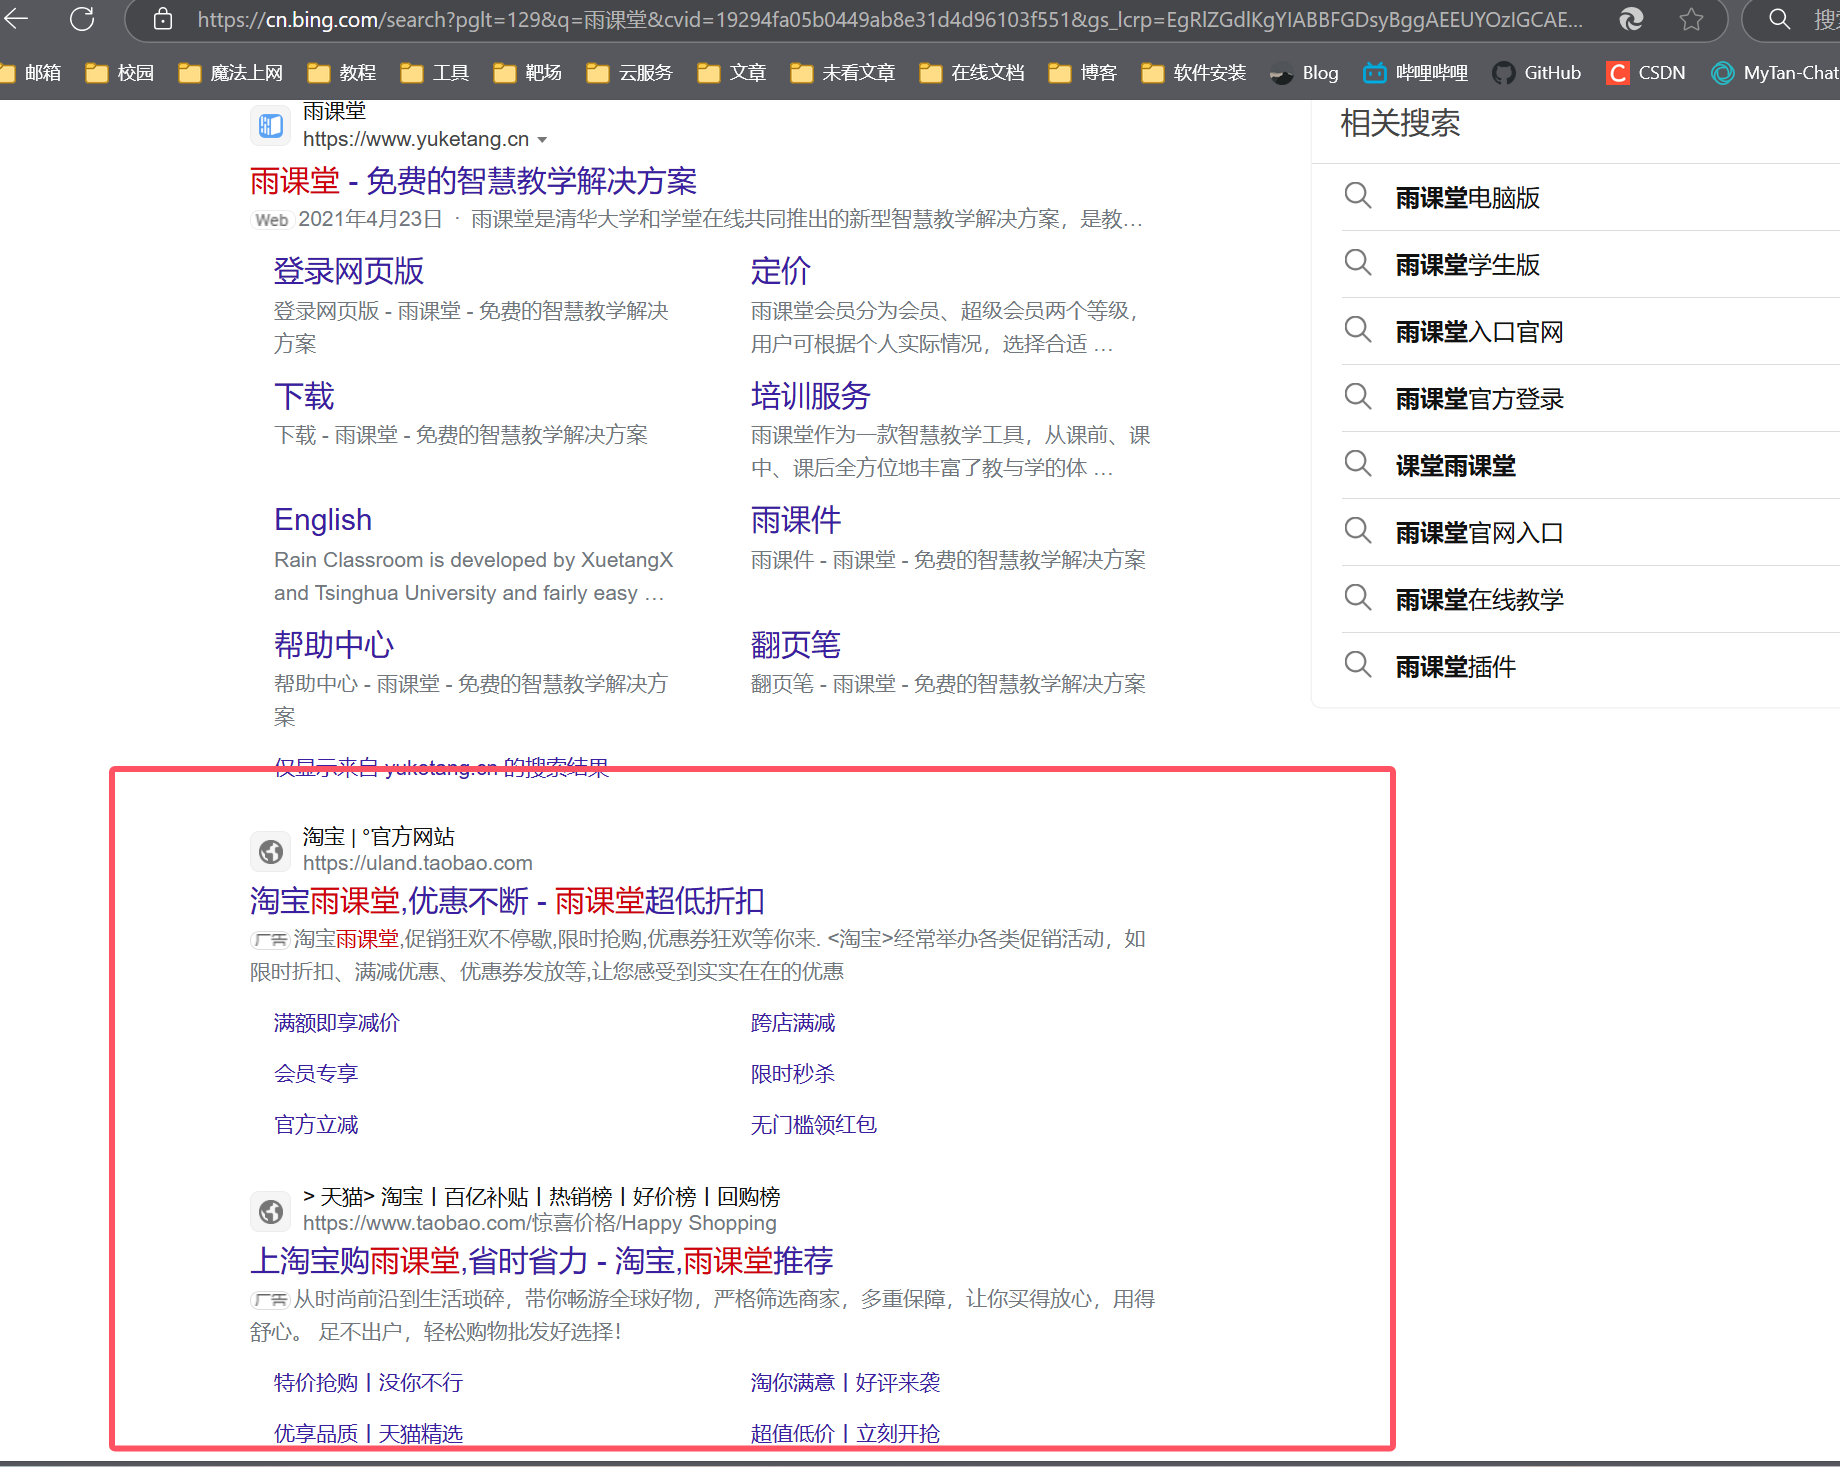Select related search 雨课堂在线教学
This screenshot has width=1840, height=1467.
tap(1479, 600)
